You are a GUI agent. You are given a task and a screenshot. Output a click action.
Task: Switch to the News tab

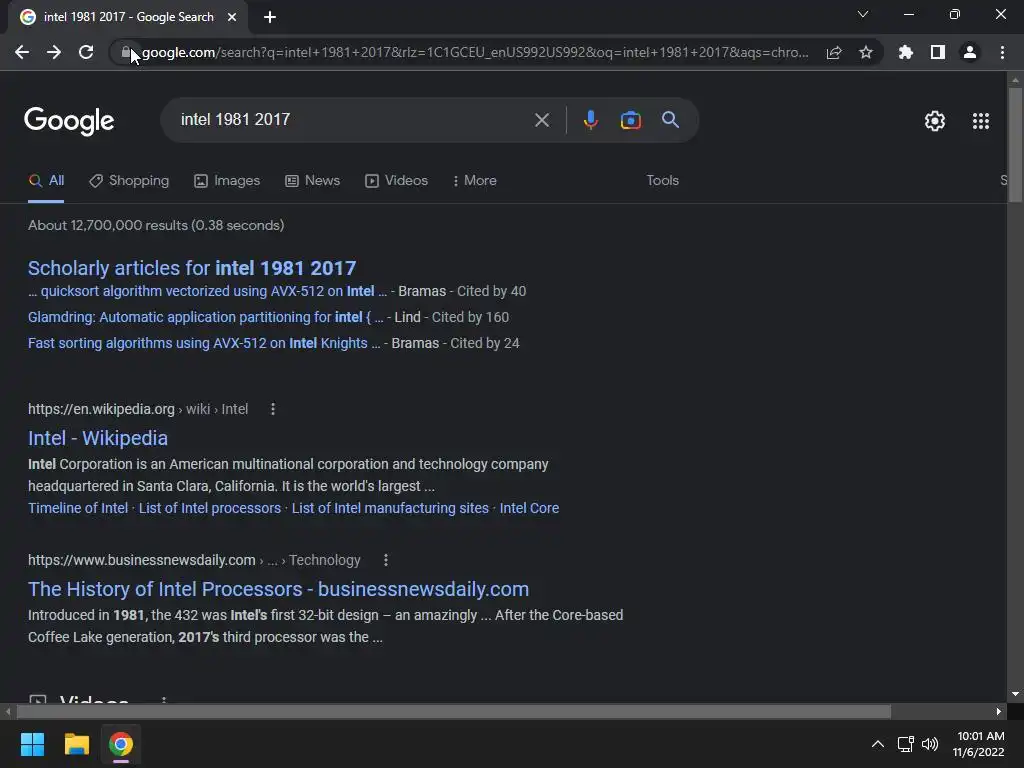(313, 181)
